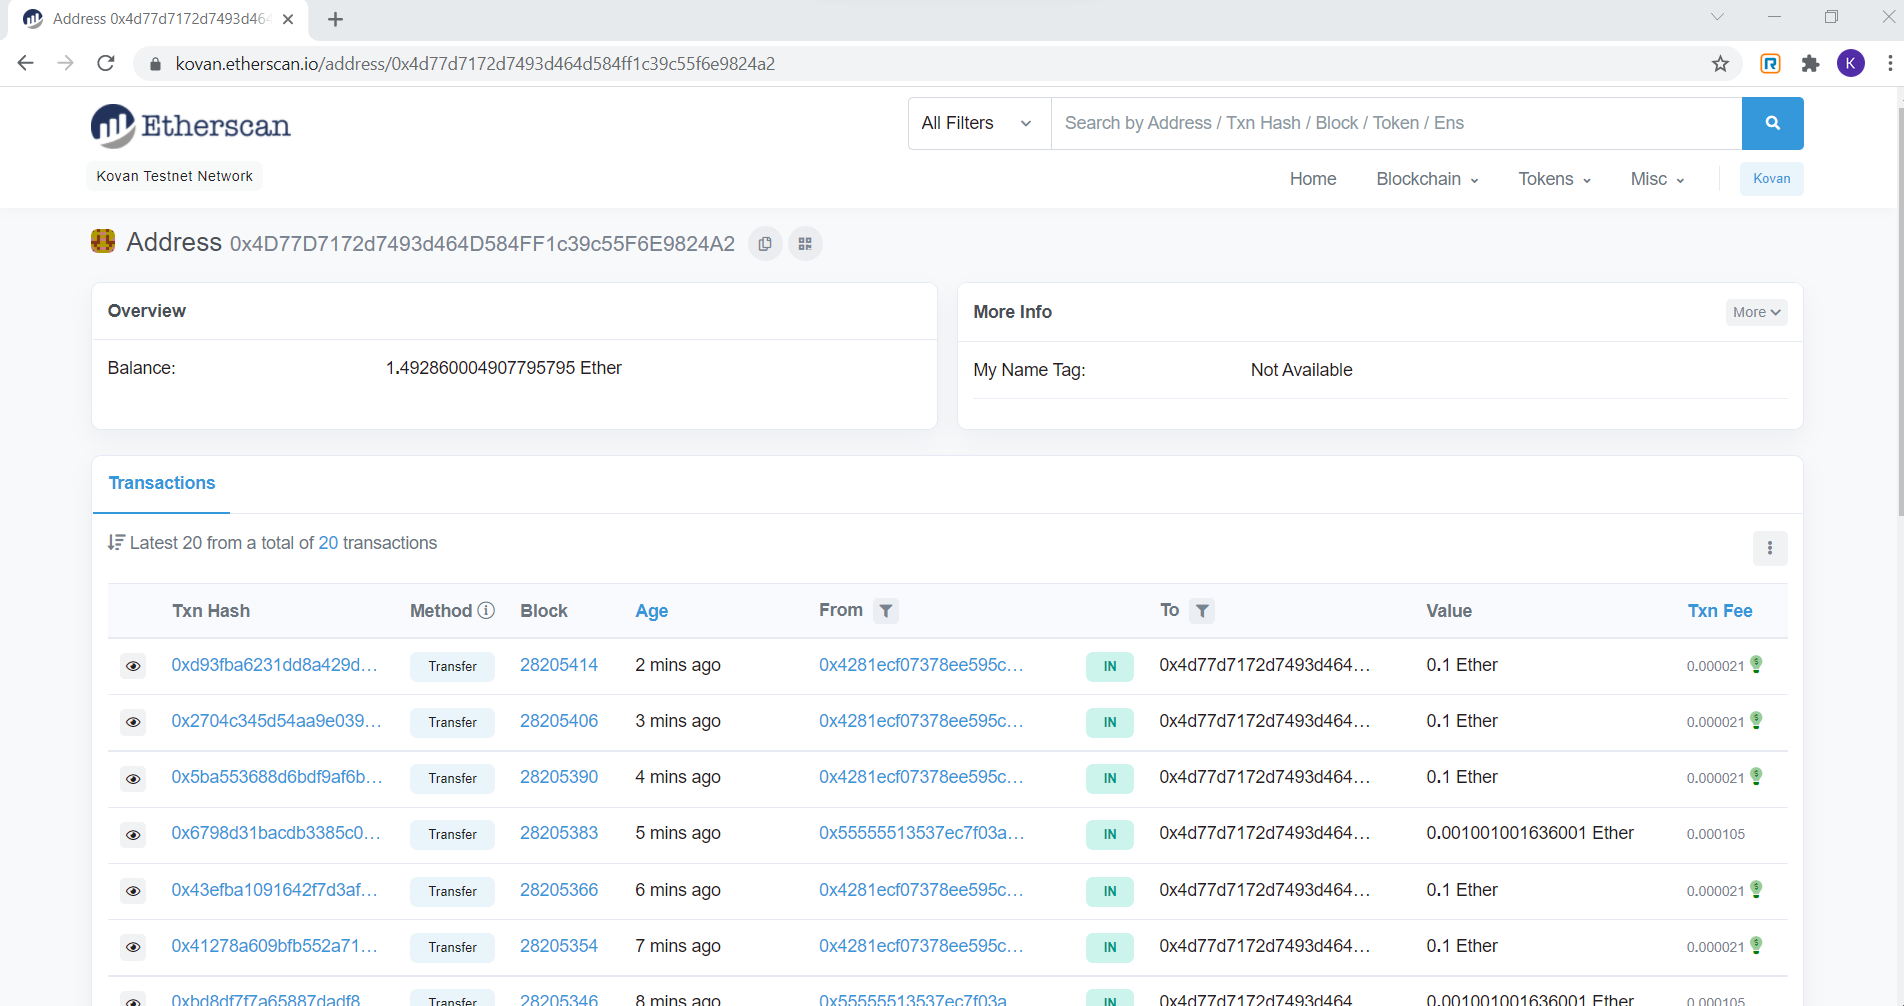
Task: Filter the From column
Action: [886, 611]
